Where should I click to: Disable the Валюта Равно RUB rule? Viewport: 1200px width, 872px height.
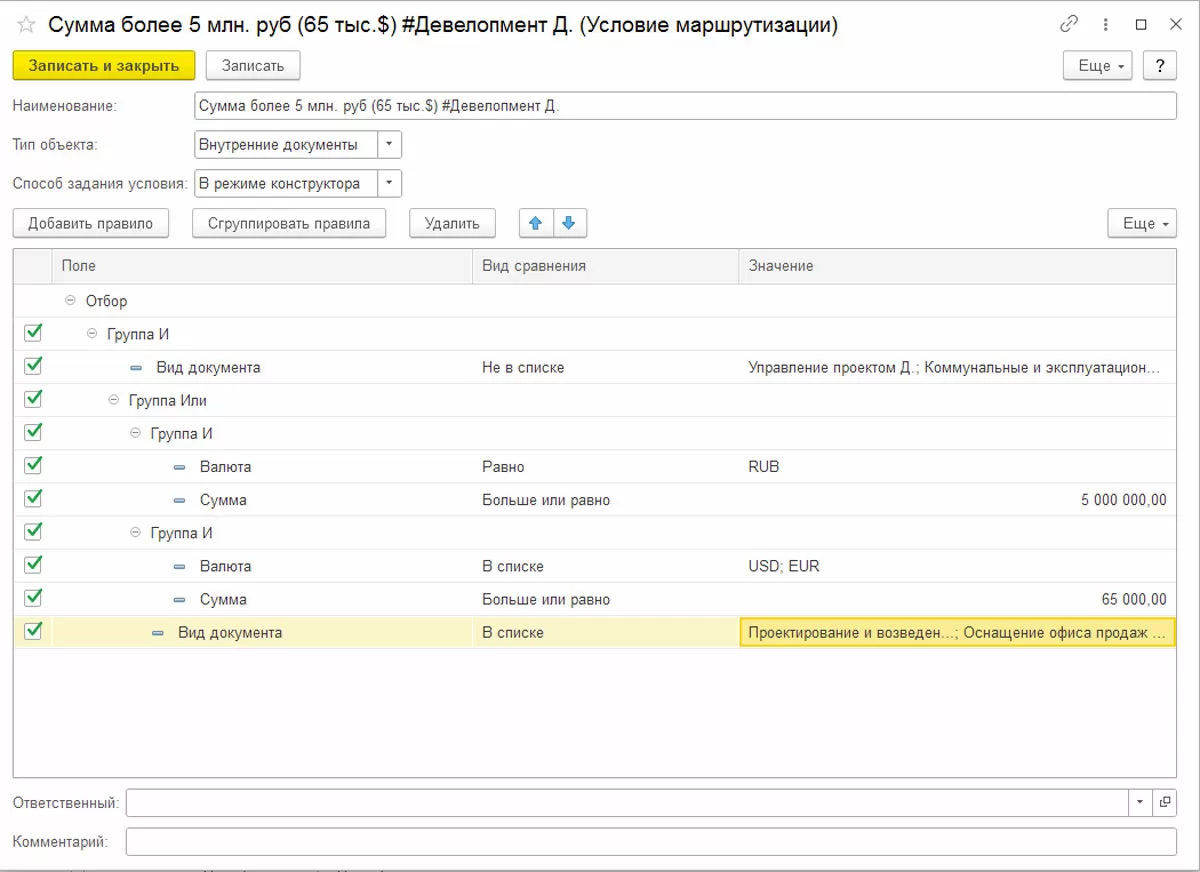pos(33,465)
